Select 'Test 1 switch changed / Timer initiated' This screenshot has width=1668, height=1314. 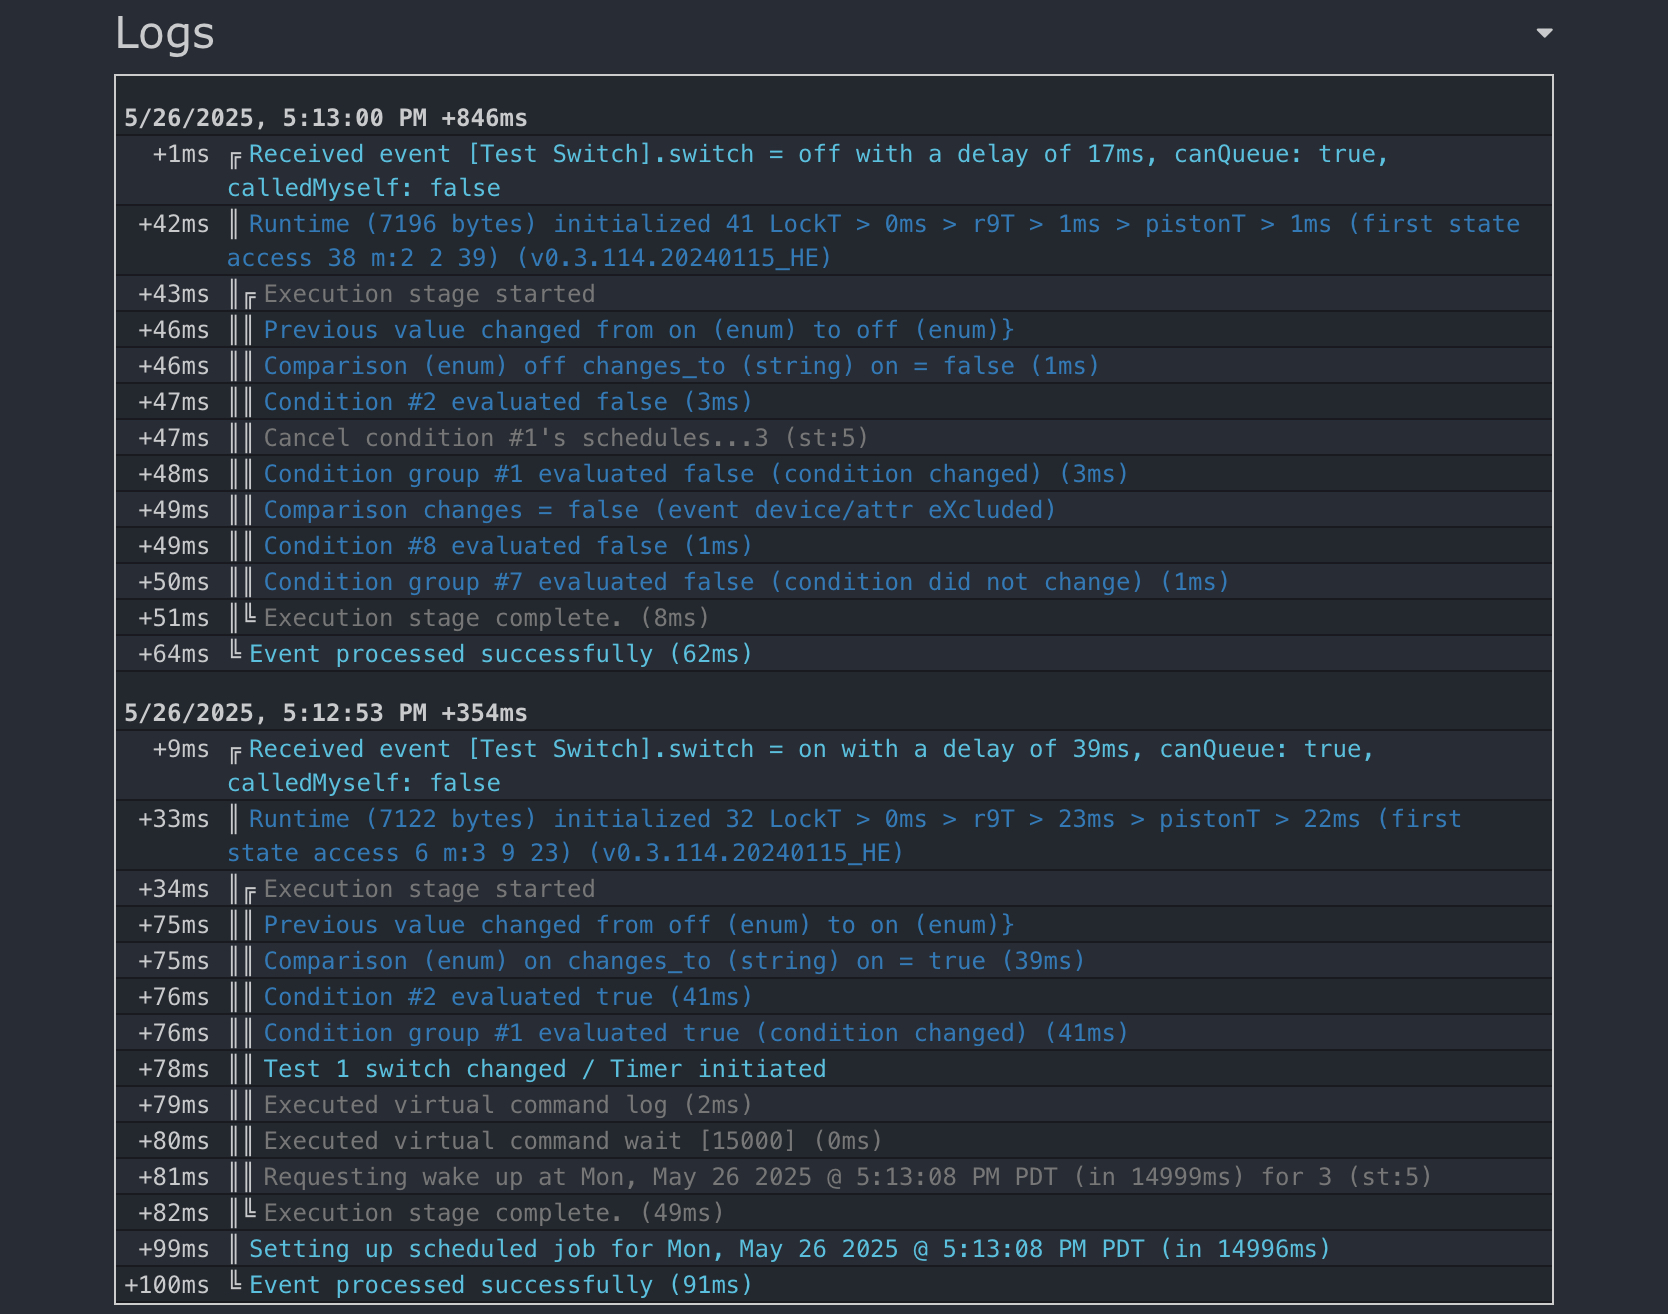click(544, 1069)
